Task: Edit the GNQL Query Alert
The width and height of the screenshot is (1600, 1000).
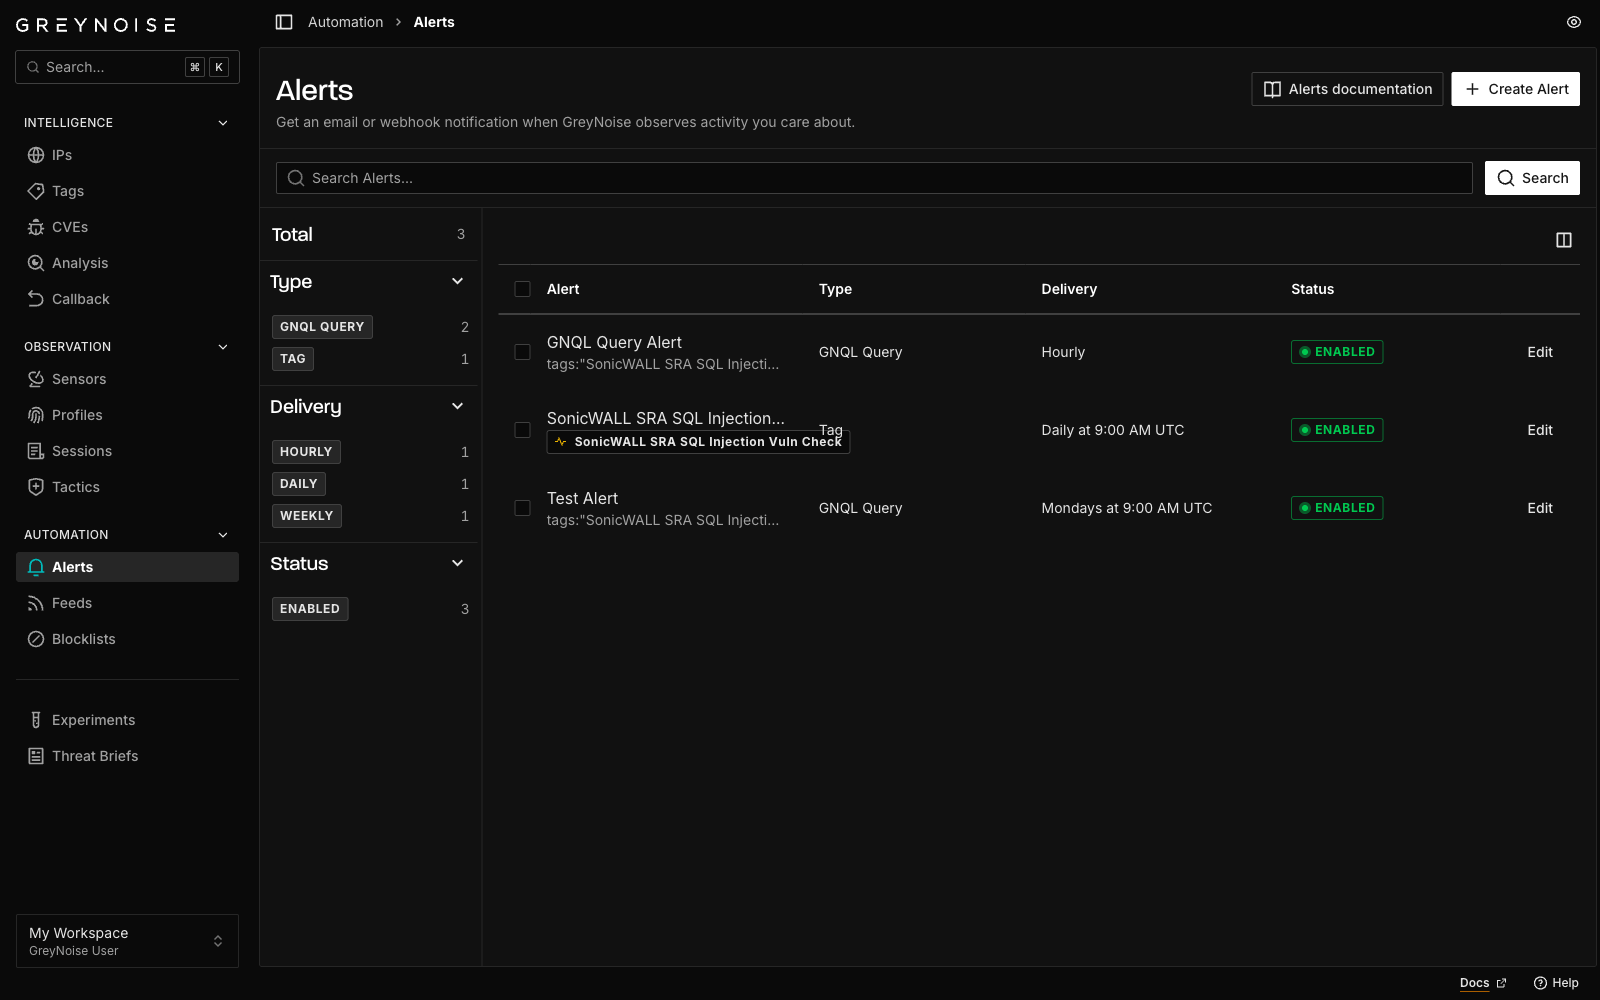Action: (x=1540, y=352)
